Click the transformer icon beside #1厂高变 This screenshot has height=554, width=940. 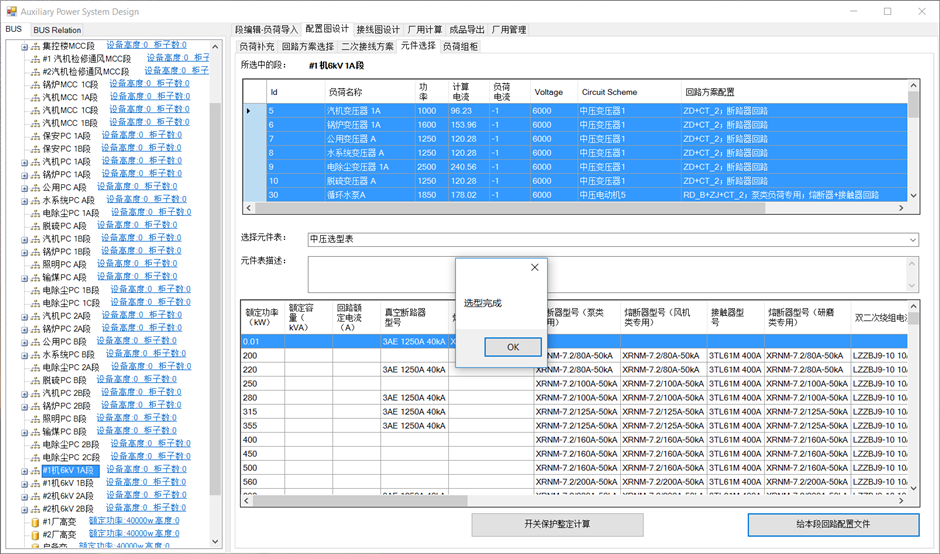(35, 521)
